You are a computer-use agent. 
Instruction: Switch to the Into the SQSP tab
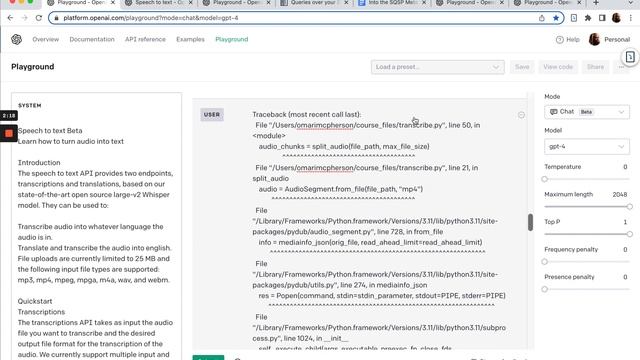[x=391, y=3]
